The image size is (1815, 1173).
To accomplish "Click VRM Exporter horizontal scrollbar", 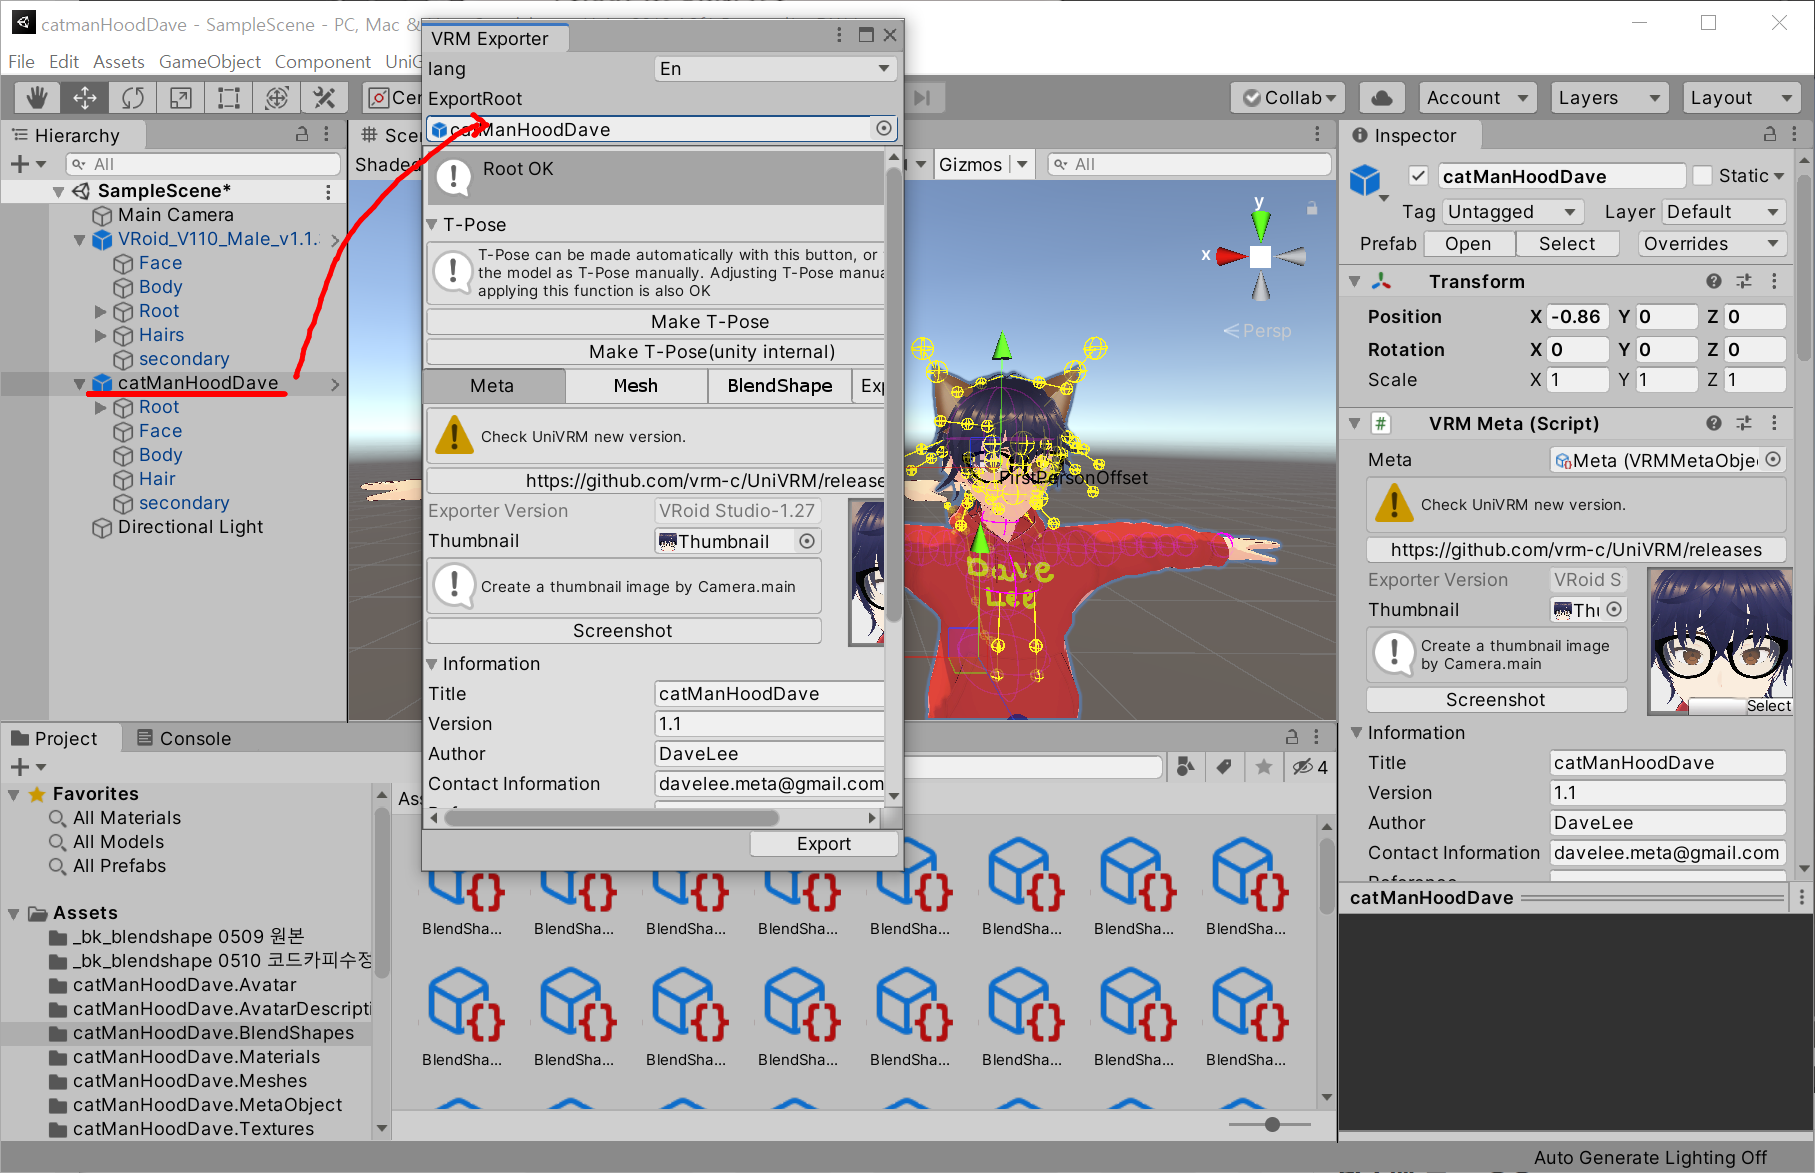I will (612, 817).
